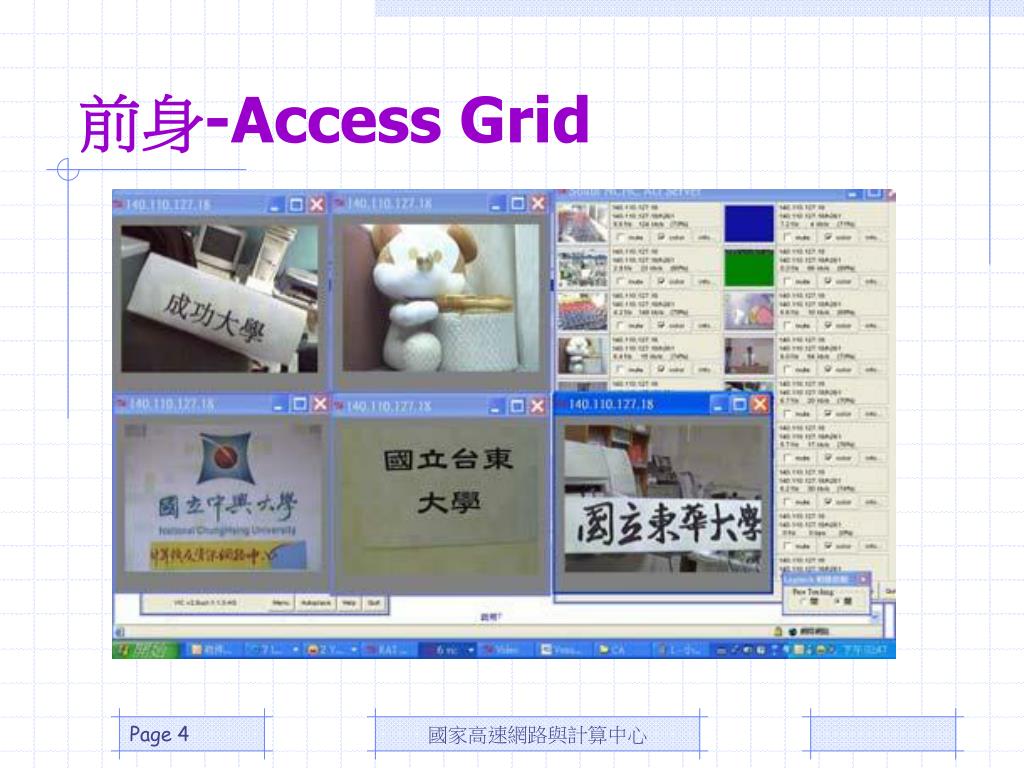Select the solid green stream thumbnail
Viewport: 1024px width, 768px height.
[748, 267]
